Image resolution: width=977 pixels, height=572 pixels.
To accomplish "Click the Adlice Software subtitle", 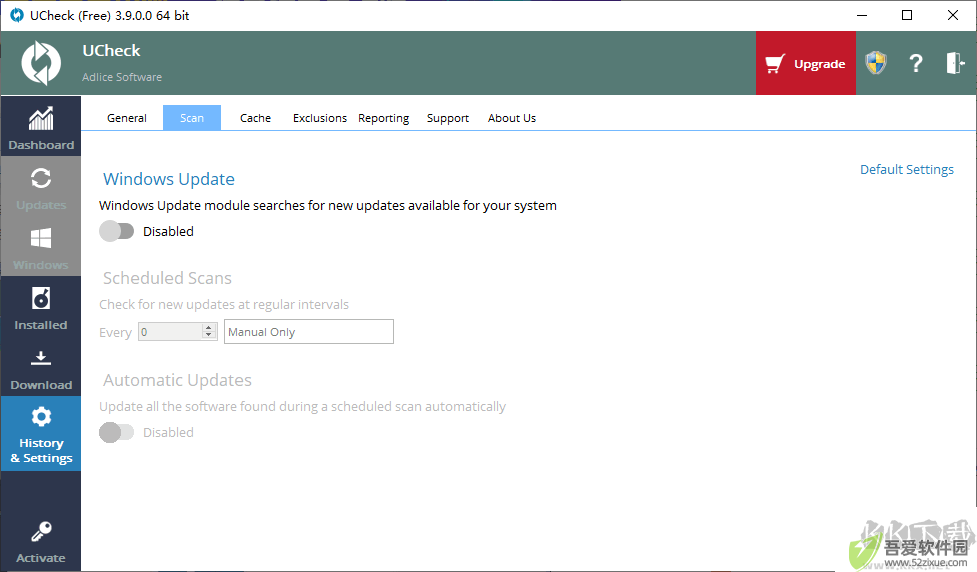I will [122, 77].
